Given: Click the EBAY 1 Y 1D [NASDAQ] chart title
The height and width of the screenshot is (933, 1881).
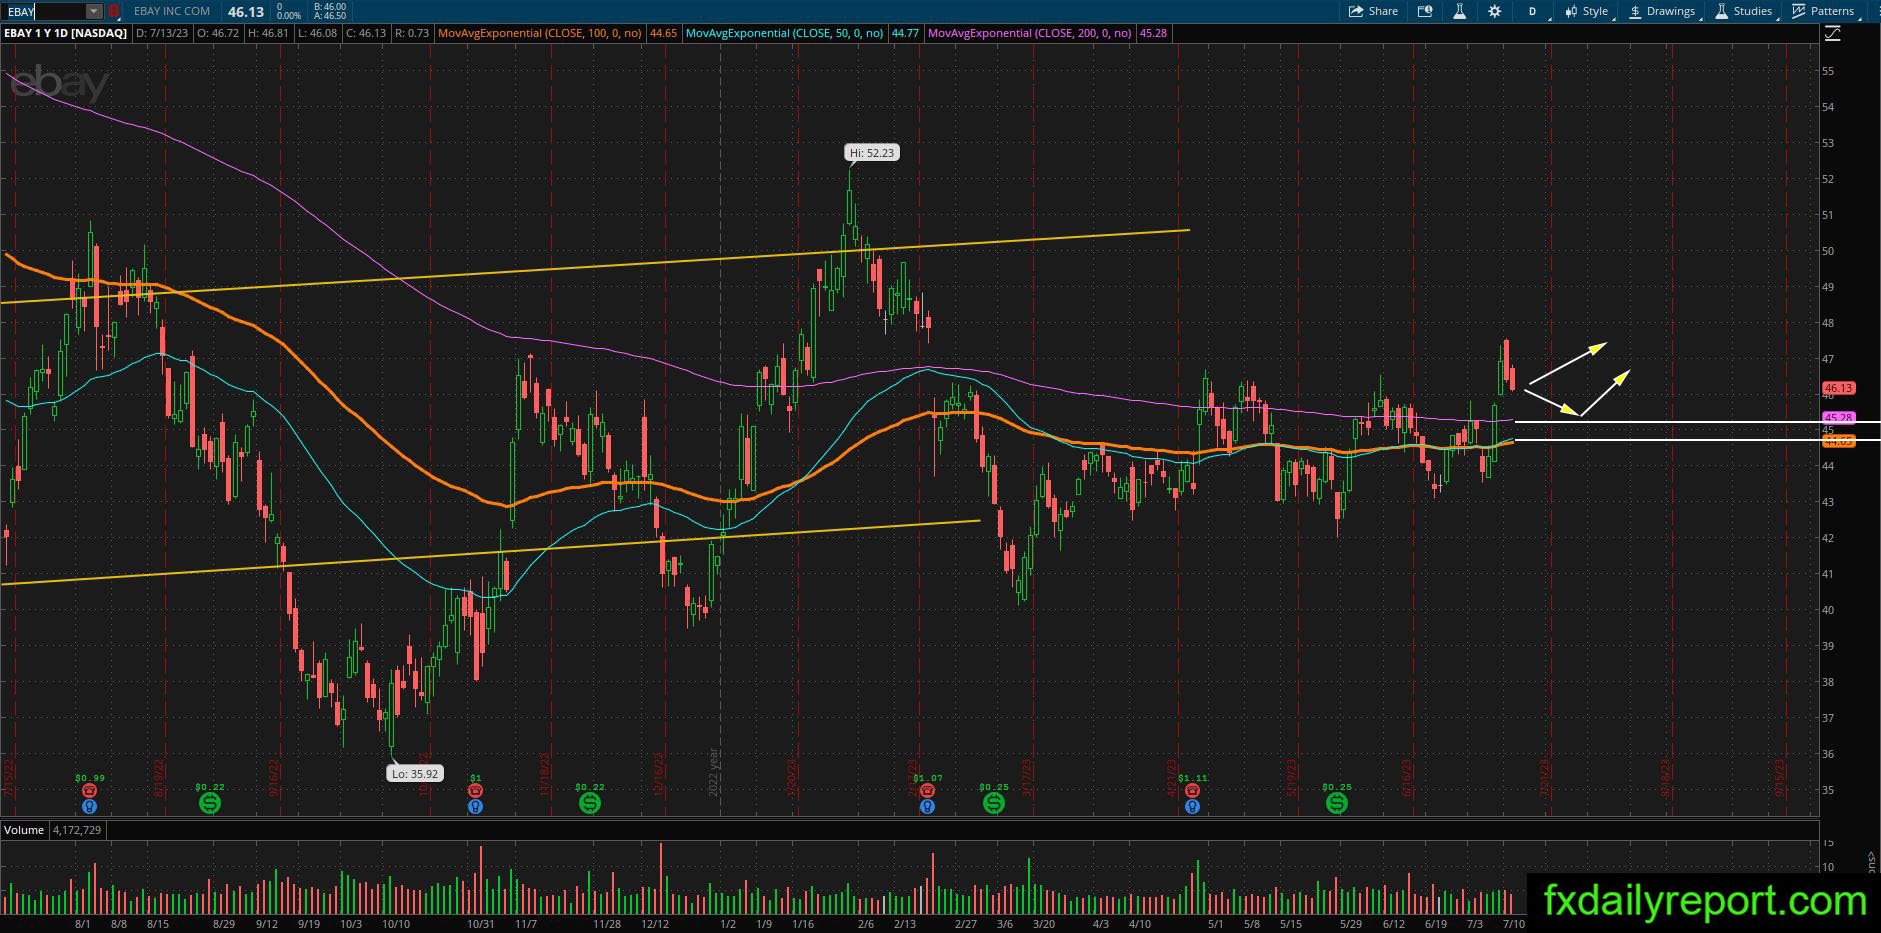Looking at the screenshot, I should tap(66, 33).
